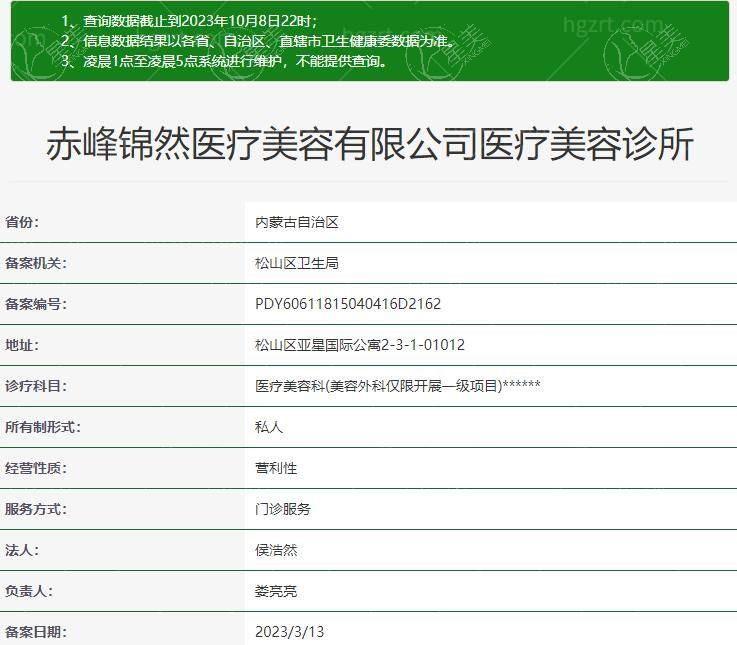The width and height of the screenshot is (737, 645).
Task: Select the value 门诊服务
Action: 283,509
